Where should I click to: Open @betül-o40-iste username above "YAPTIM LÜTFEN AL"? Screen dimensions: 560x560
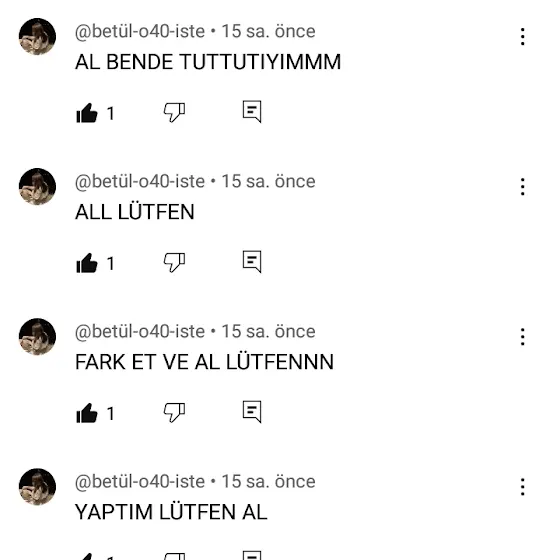tap(140, 481)
